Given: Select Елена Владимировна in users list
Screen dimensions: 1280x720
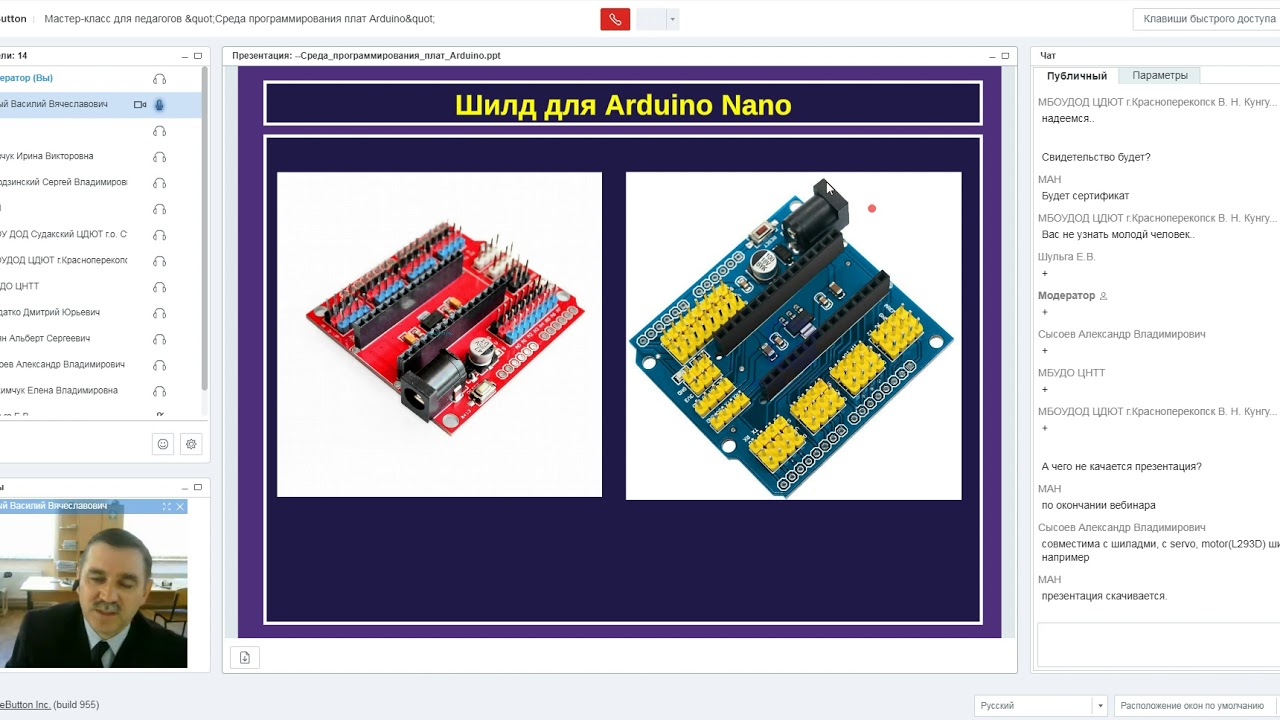Looking at the screenshot, I should pos(100,391).
